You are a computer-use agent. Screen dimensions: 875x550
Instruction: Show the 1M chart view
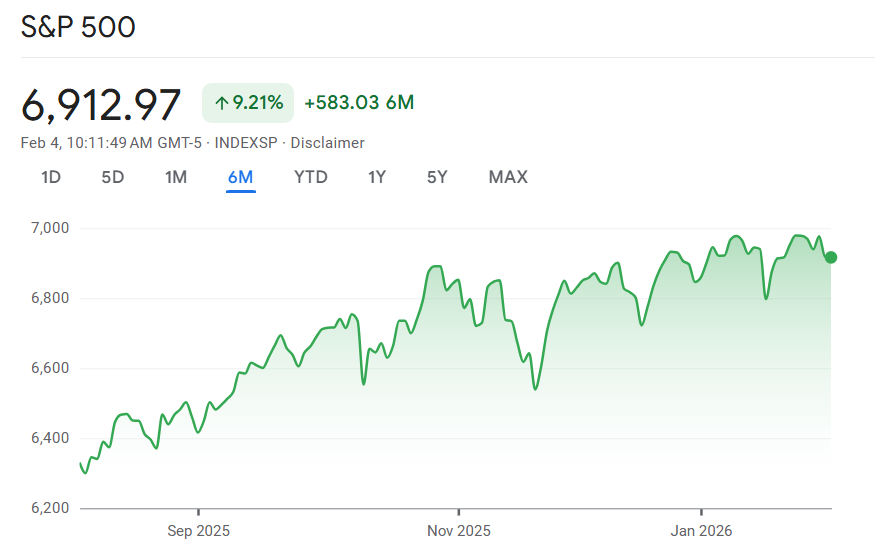pos(176,177)
